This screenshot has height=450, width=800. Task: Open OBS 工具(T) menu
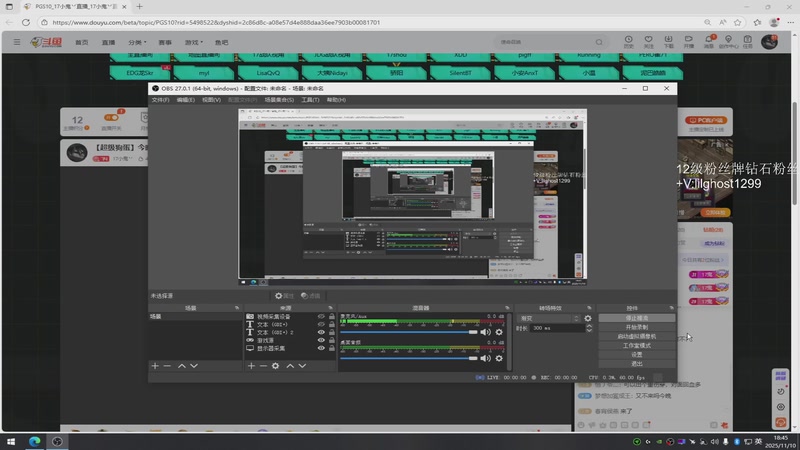[310, 100]
